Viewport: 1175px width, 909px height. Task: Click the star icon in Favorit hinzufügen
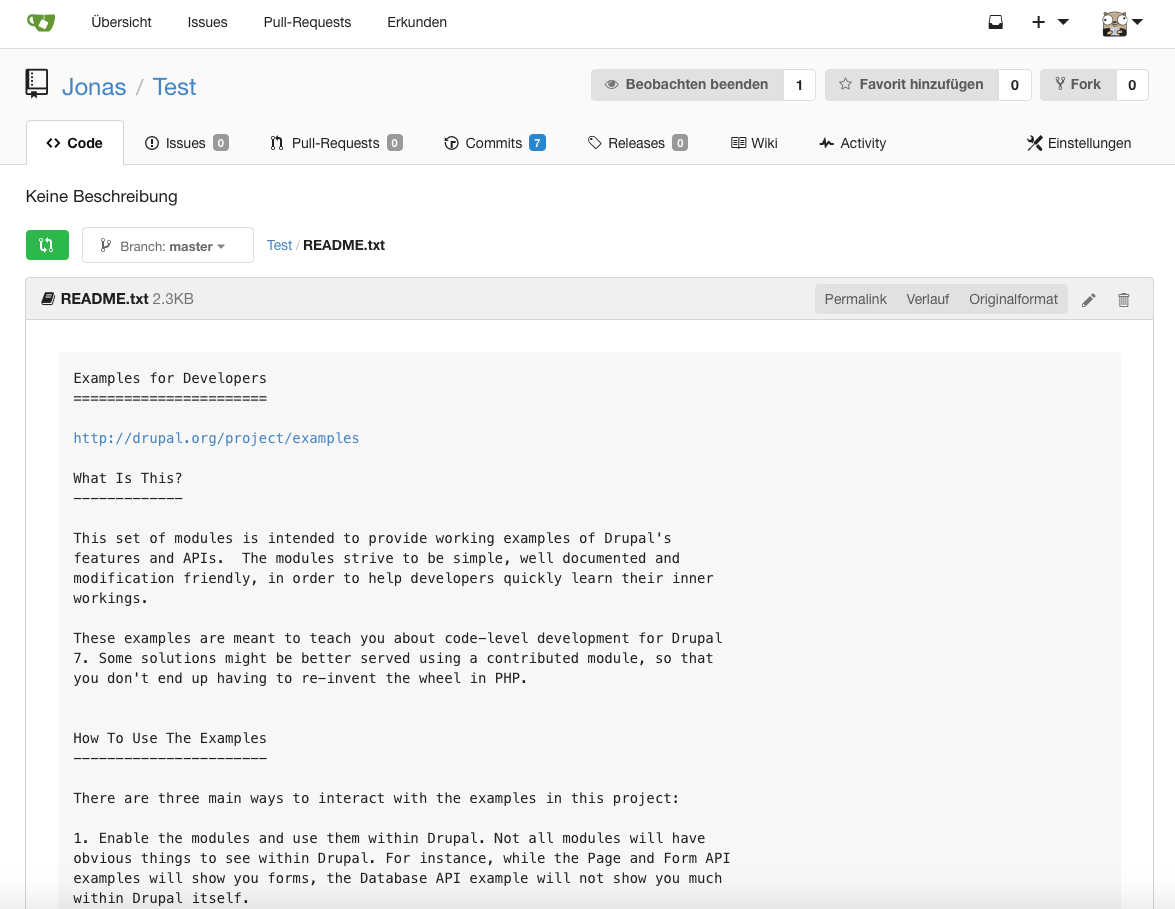click(845, 84)
